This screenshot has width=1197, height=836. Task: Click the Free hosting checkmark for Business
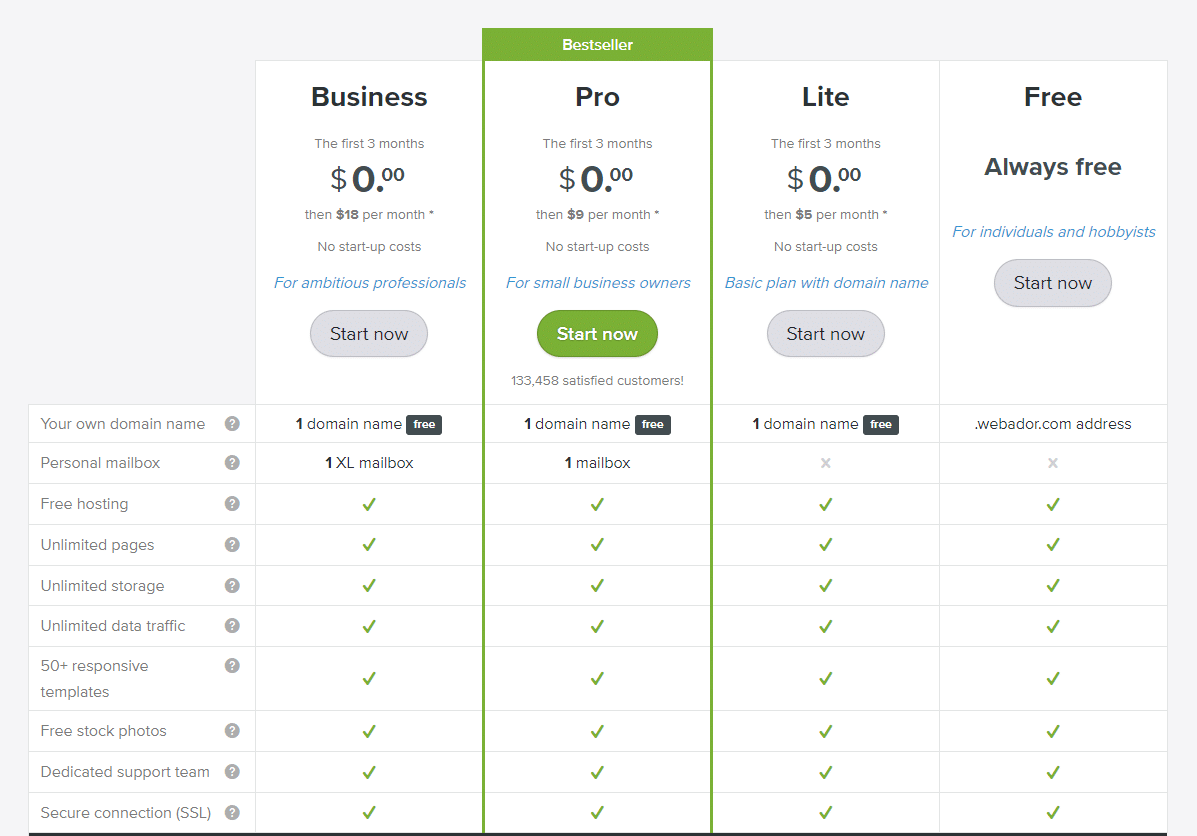(x=369, y=505)
